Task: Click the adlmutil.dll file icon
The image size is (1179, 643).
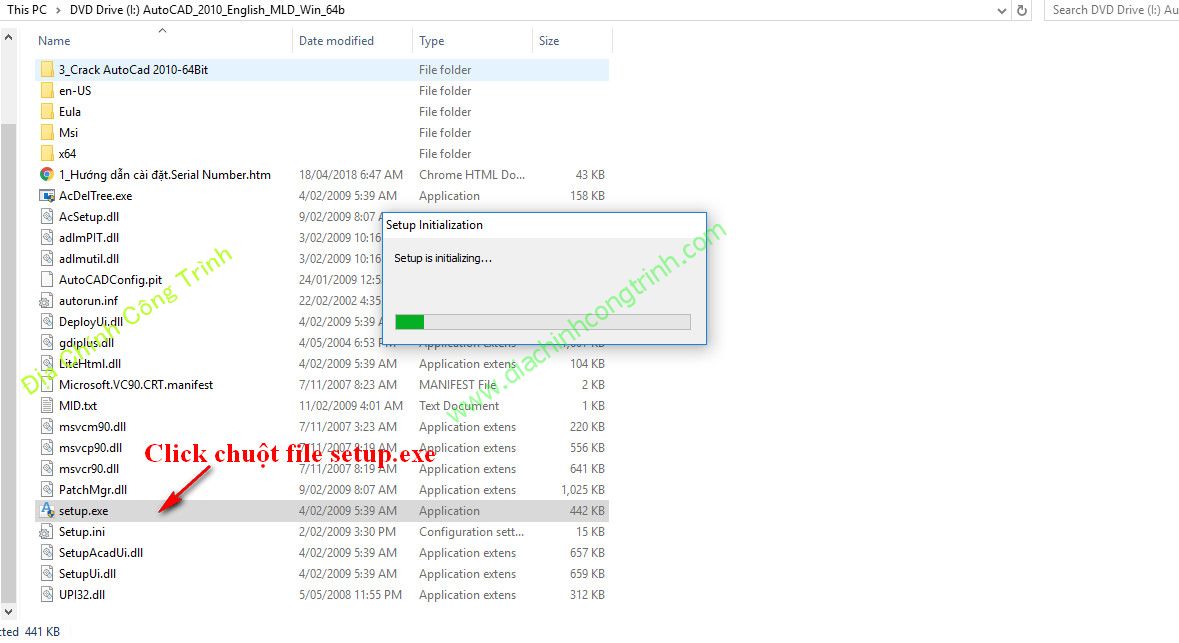Action: tap(47, 259)
